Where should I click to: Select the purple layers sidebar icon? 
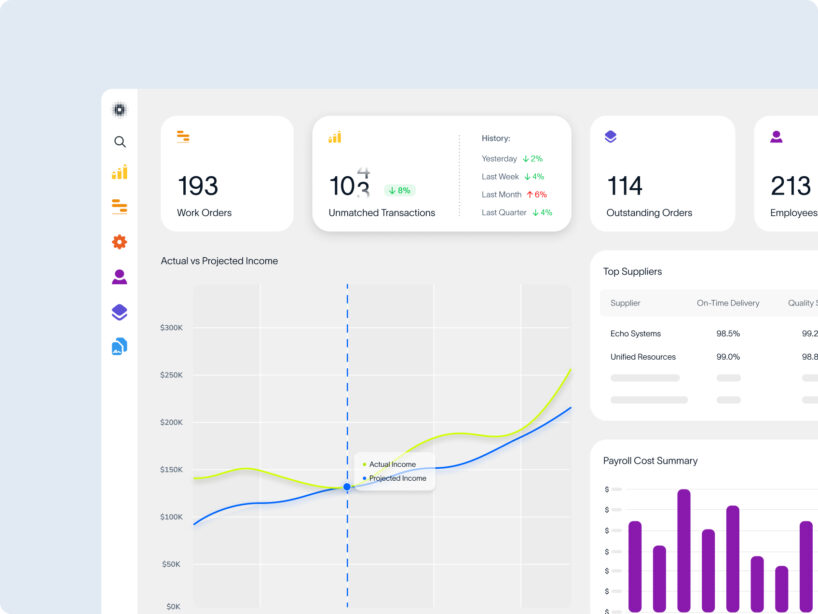click(120, 312)
